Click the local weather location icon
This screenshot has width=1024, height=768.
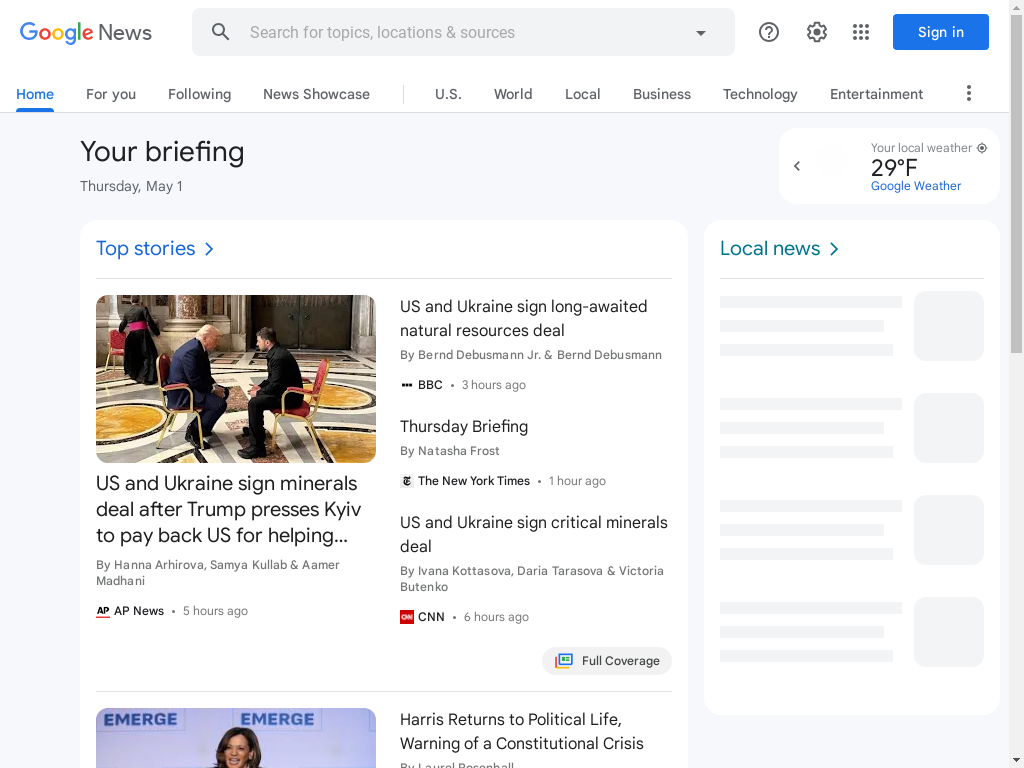click(982, 148)
